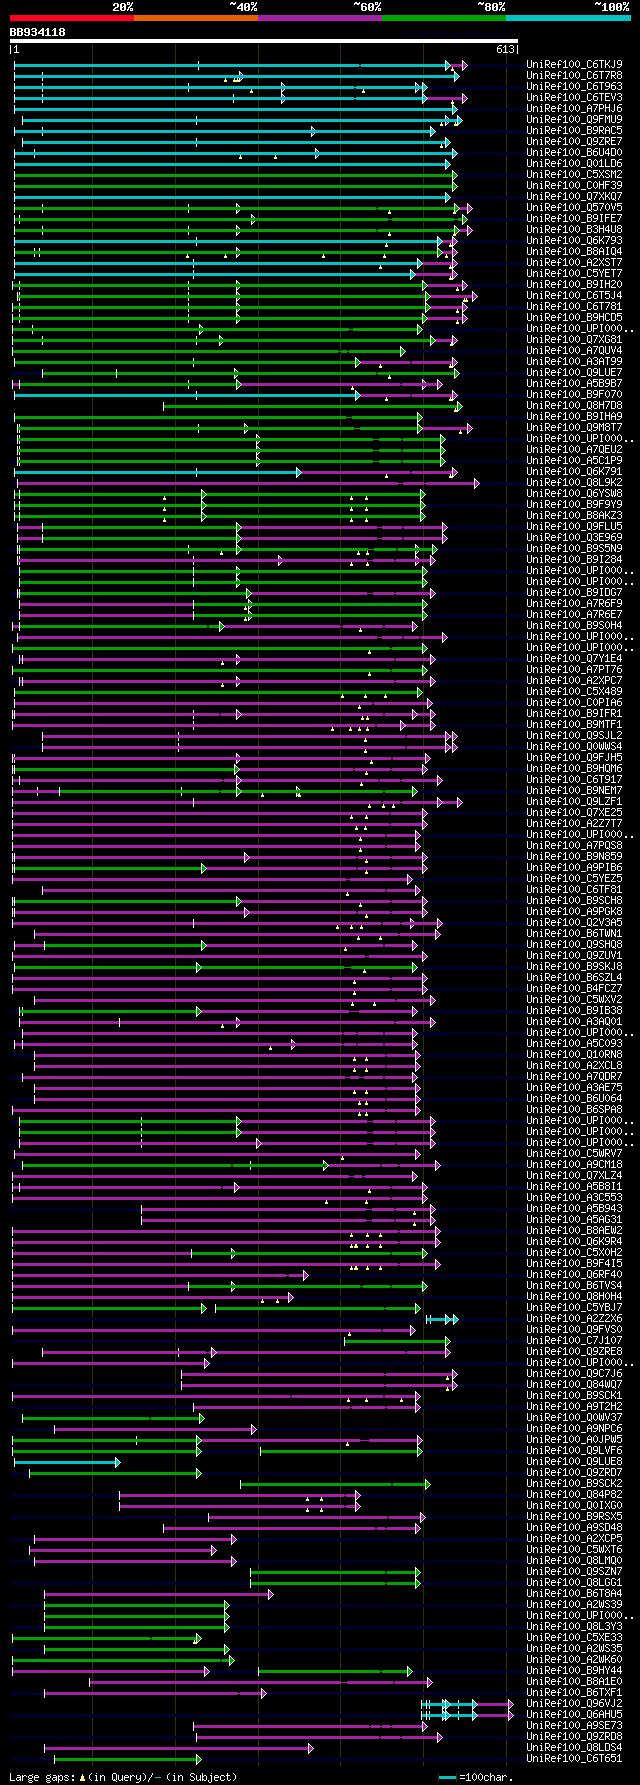Select hit label UniRef100_Q2V3A5
The width and height of the screenshot is (640, 1785).
click(x=574, y=922)
